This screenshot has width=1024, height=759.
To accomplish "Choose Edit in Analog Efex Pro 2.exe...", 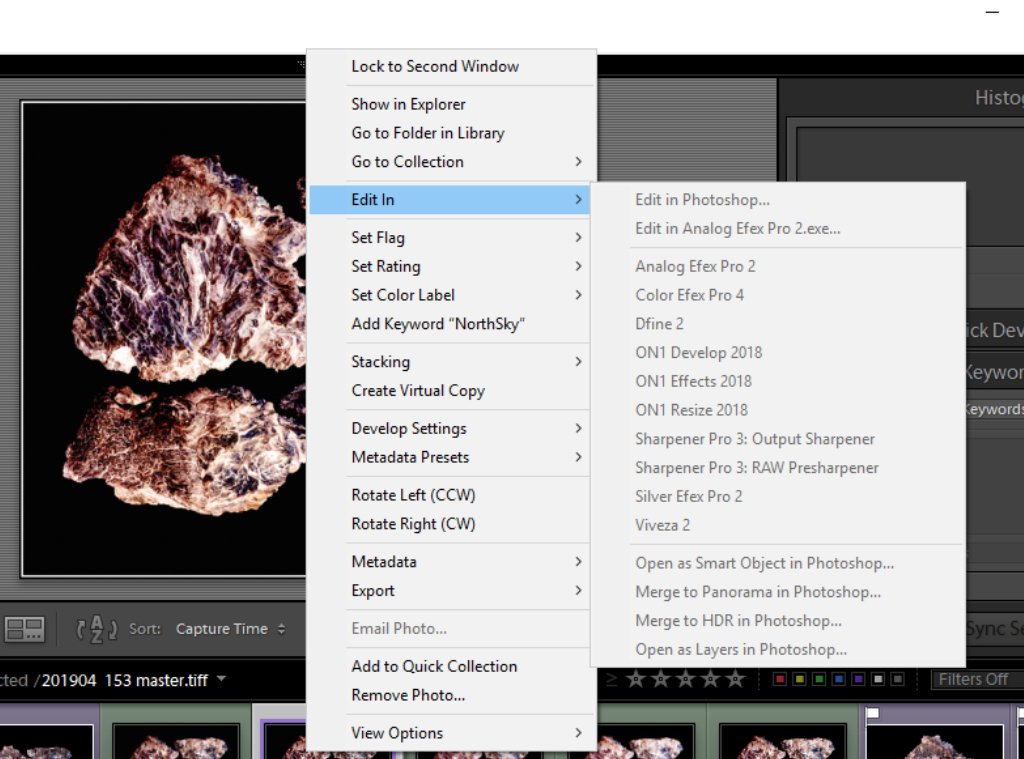I will pyautogui.click(x=778, y=228).
